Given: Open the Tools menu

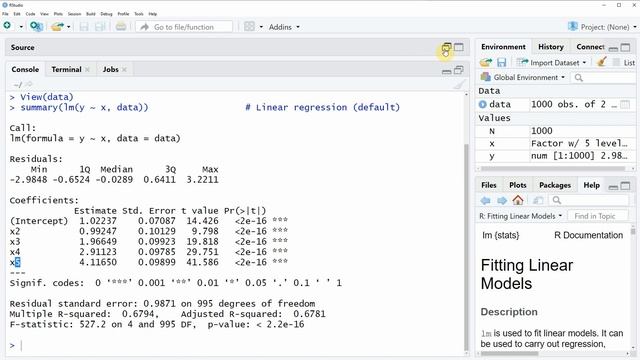Looking at the screenshot, I should click(139, 14).
